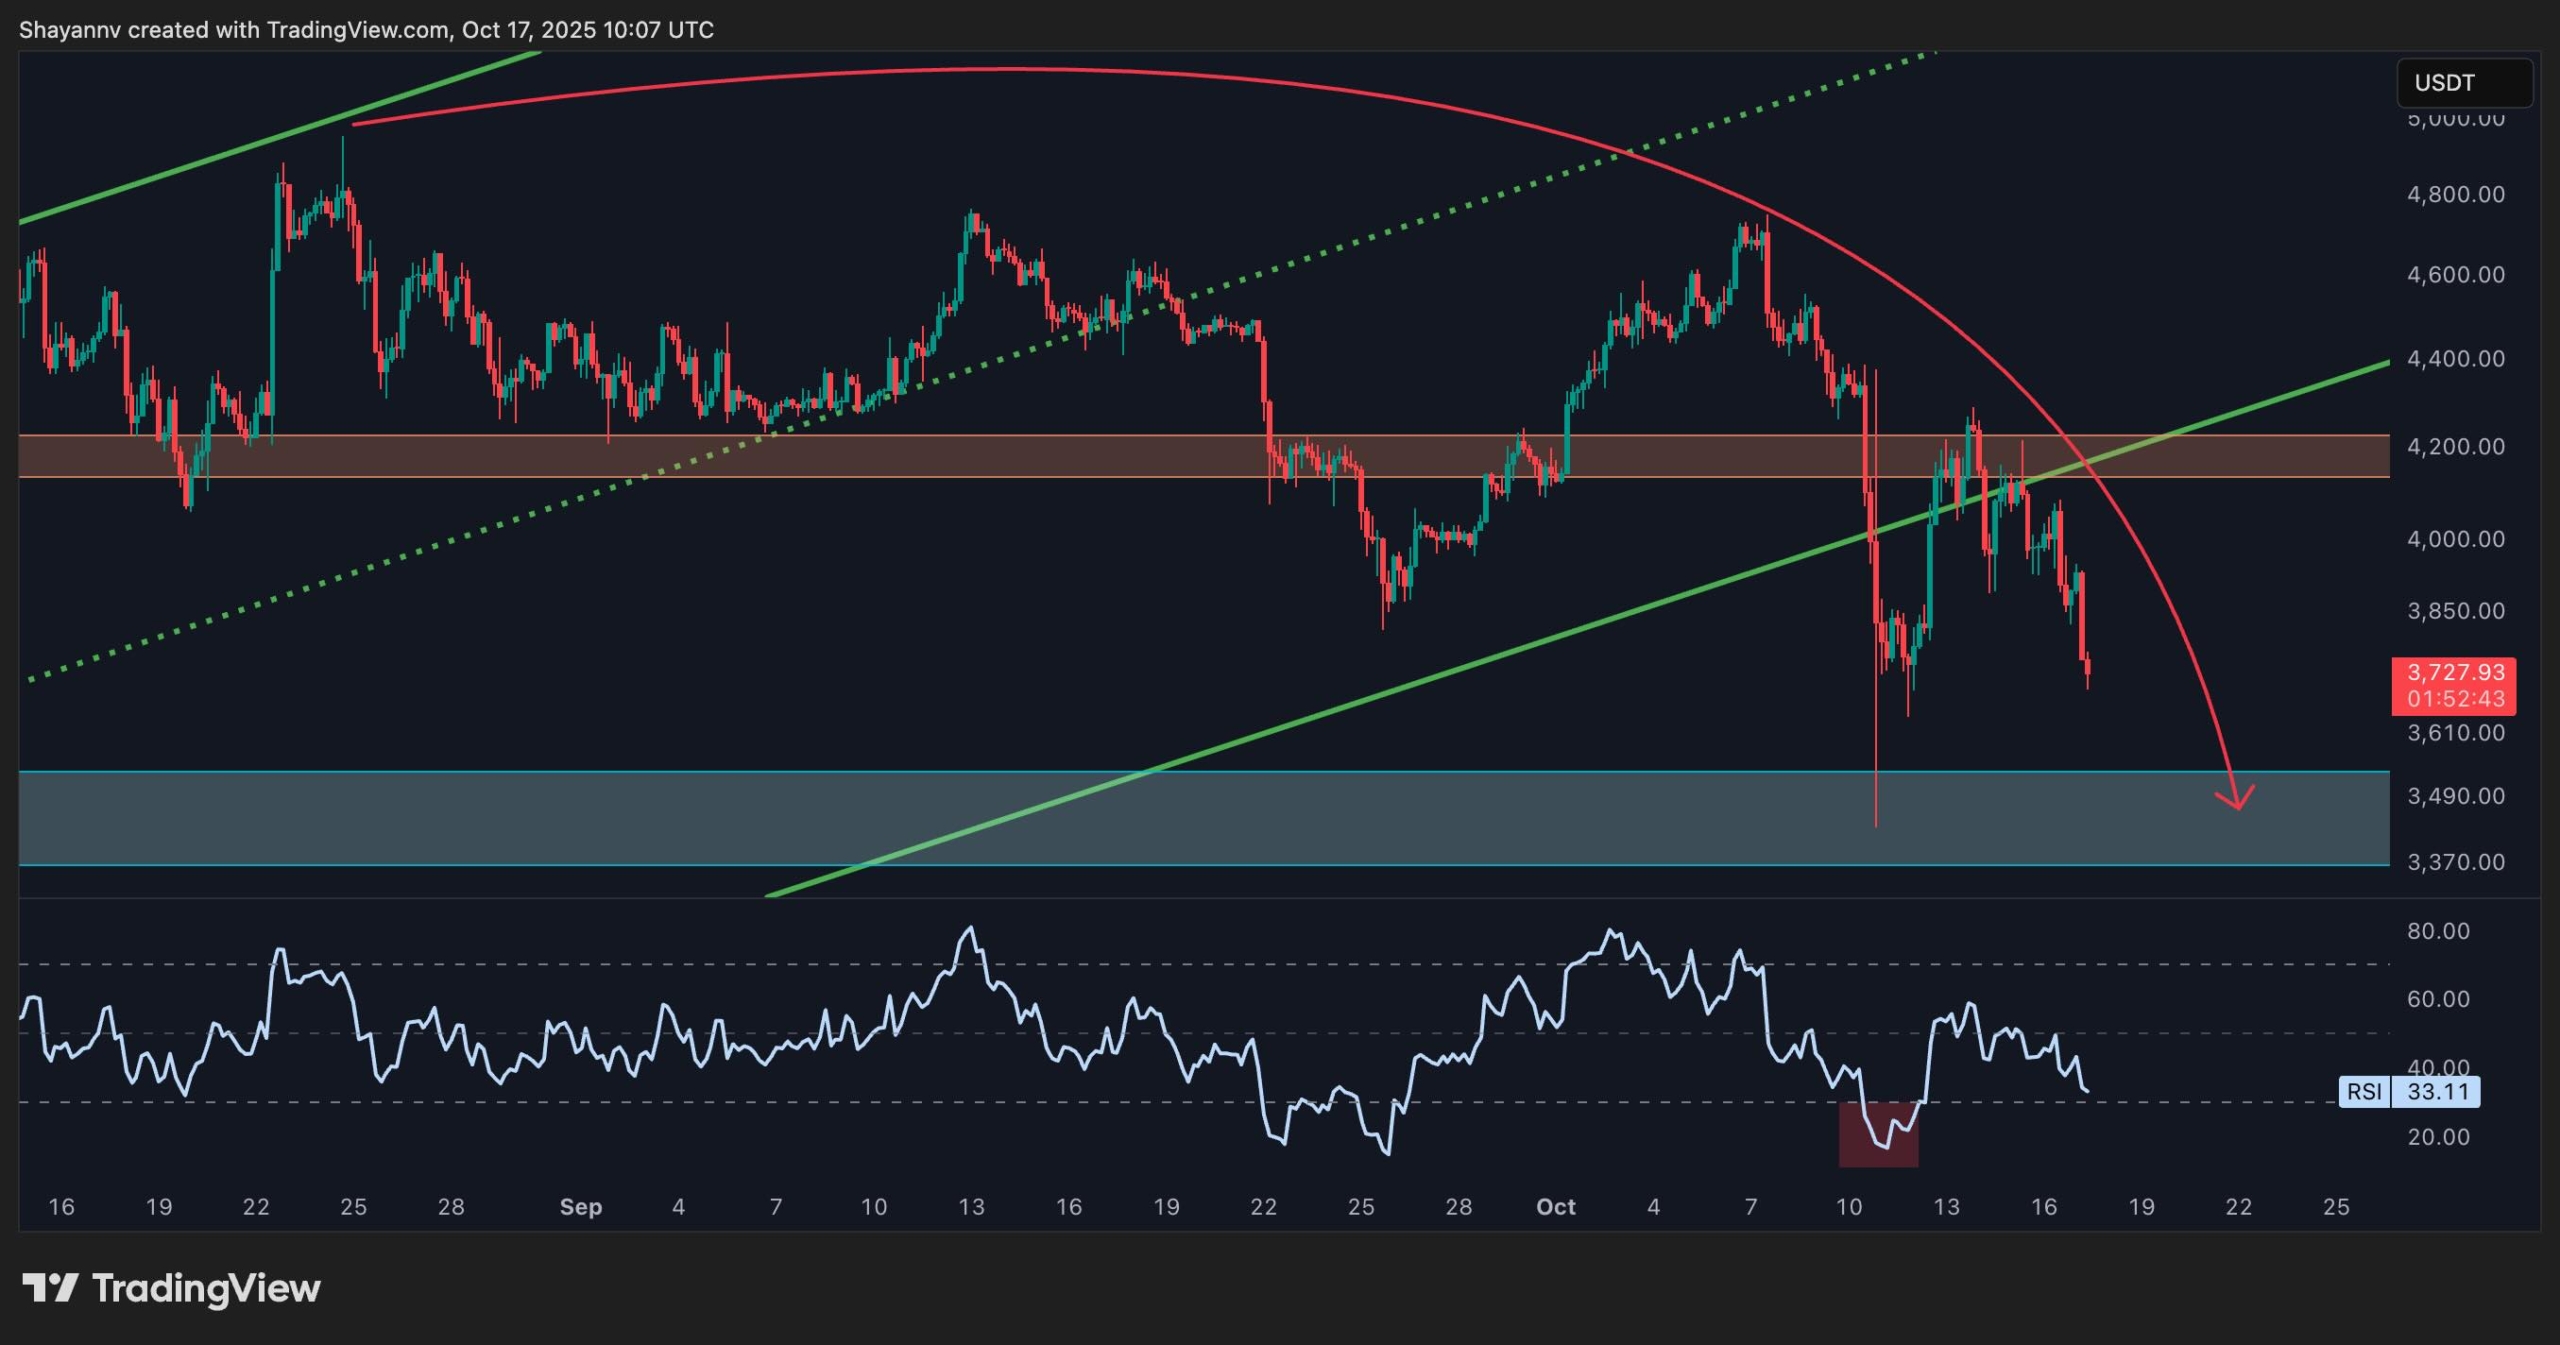Click the RSI 33.11 value label
The image size is (2560, 1345).
coord(2437,1091)
